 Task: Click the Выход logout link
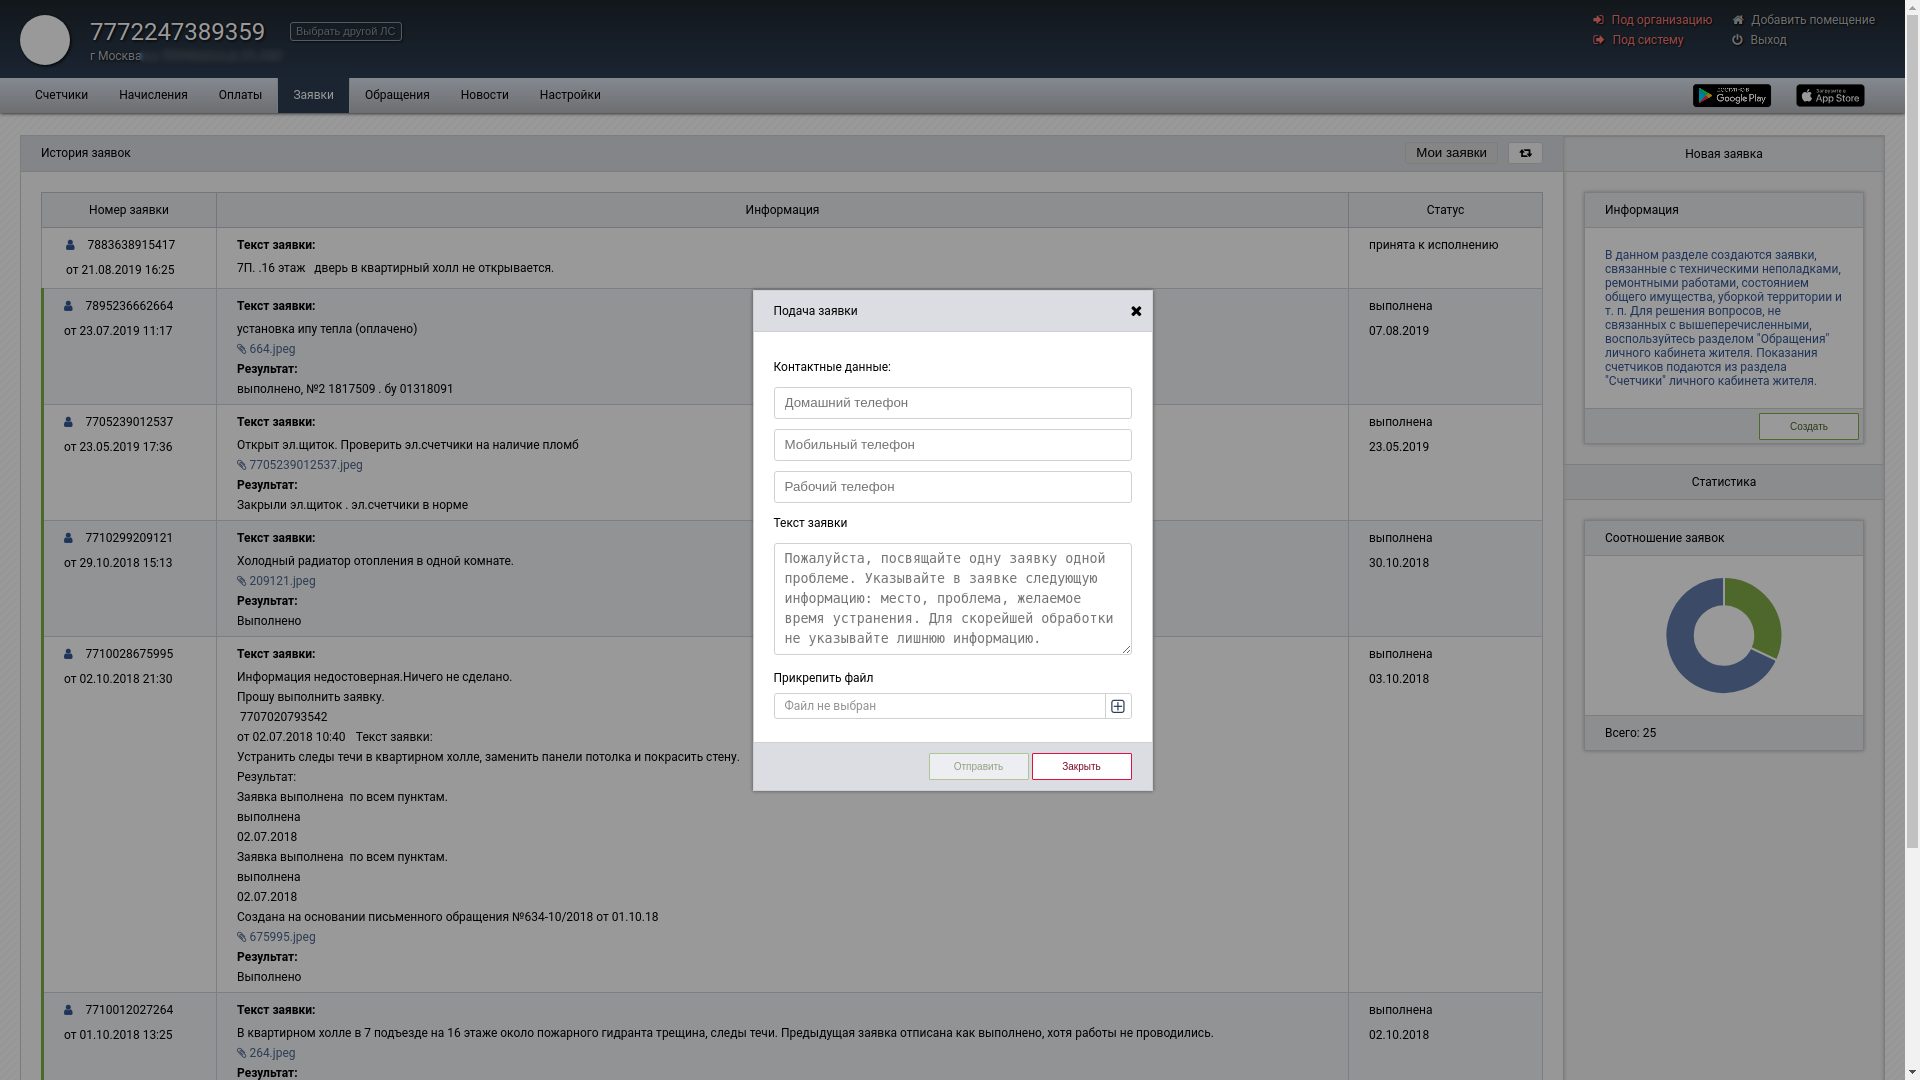pyautogui.click(x=1767, y=40)
